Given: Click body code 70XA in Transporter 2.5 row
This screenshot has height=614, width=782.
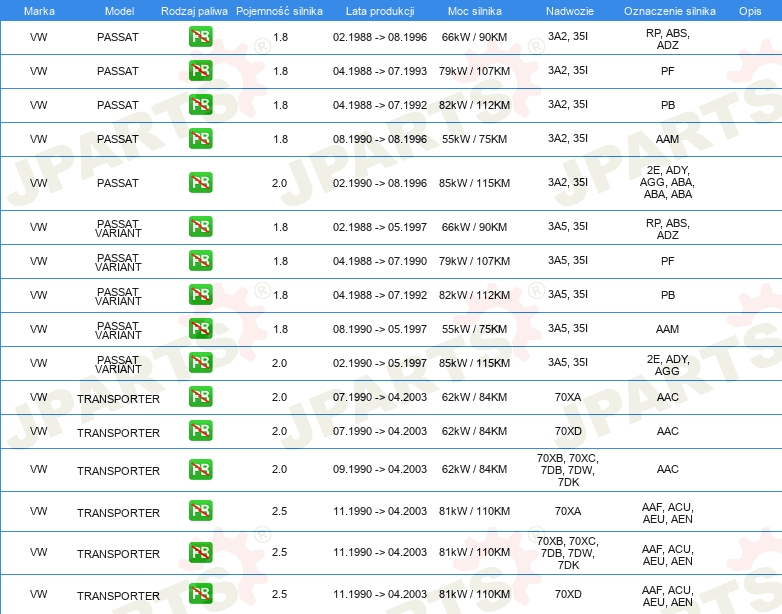Looking at the screenshot, I should (568, 511).
